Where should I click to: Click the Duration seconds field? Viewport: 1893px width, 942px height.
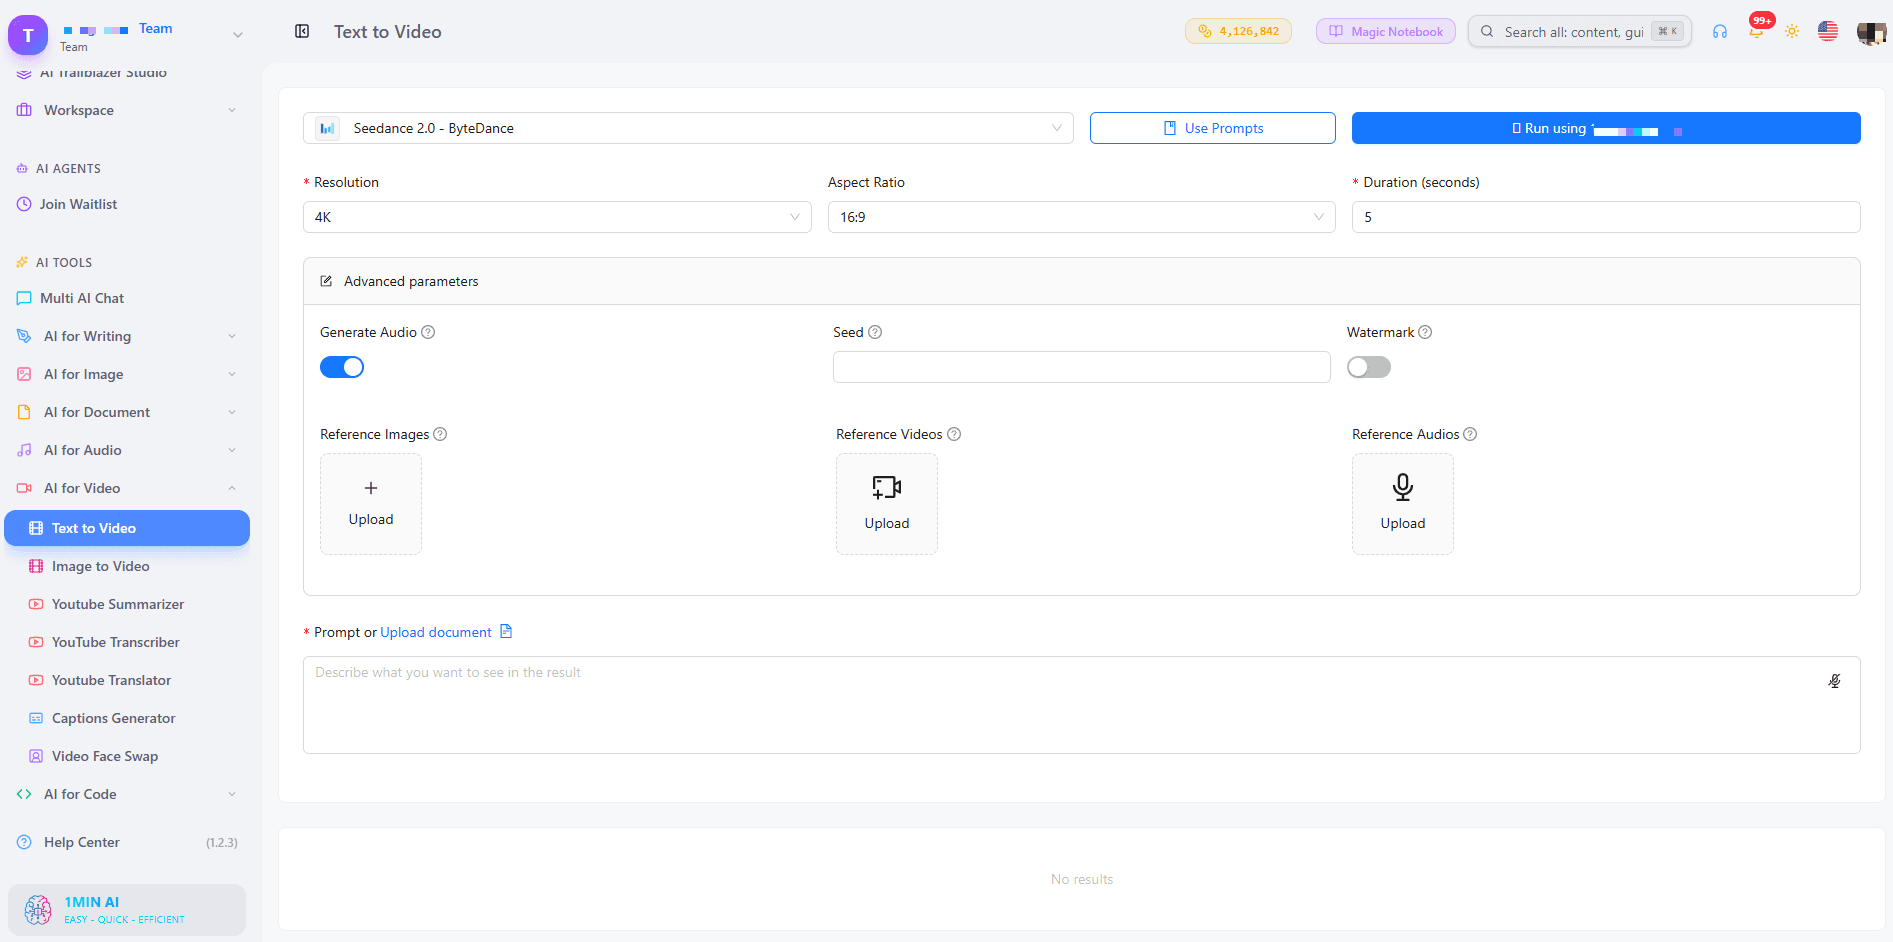coord(1606,217)
